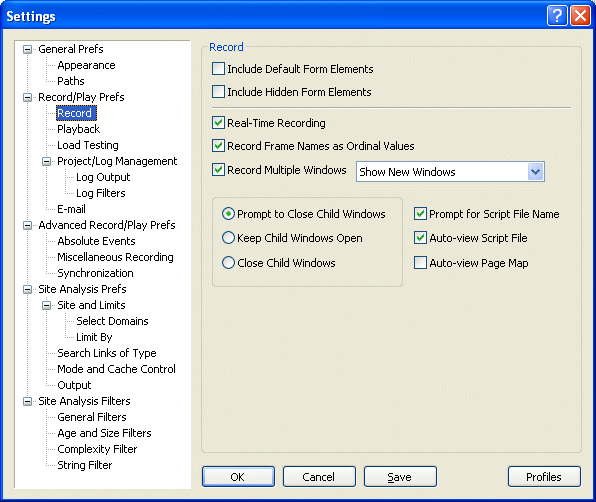The image size is (596, 502).
Task: Select Keep Child Windows Open option
Action: point(228,238)
